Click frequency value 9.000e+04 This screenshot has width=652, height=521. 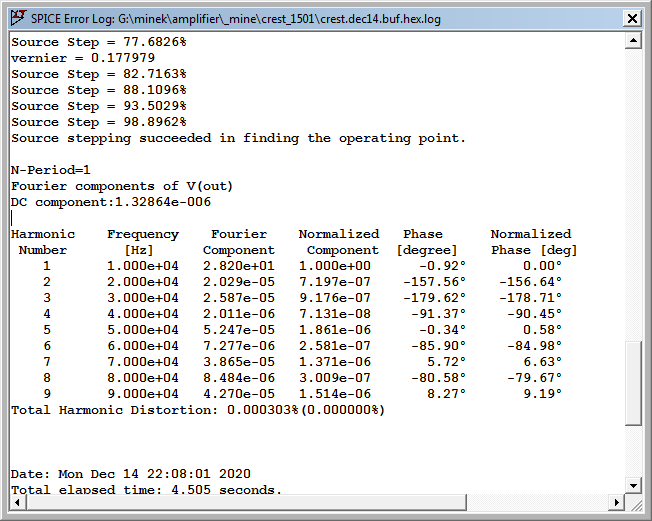coord(143,394)
